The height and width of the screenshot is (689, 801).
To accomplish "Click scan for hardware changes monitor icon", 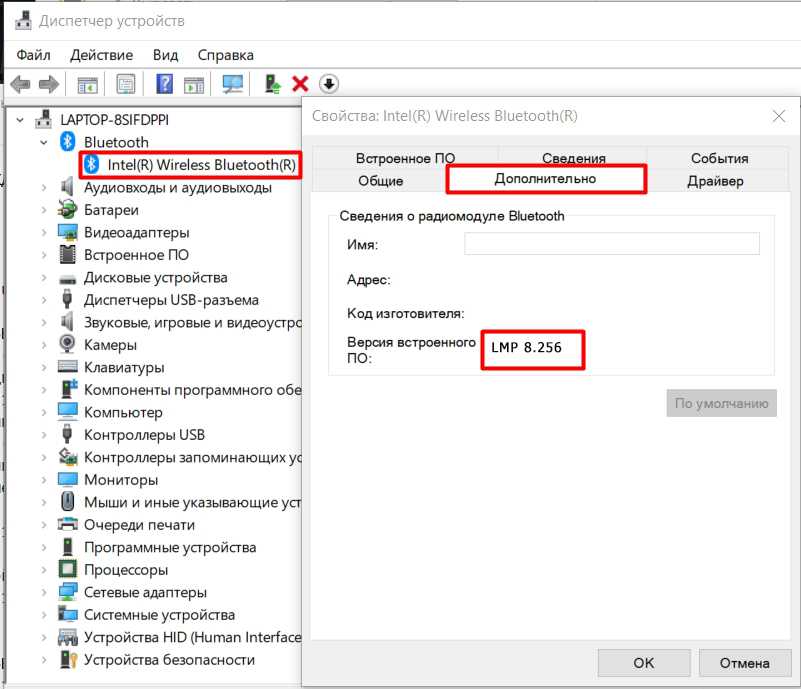I will click(x=233, y=85).
